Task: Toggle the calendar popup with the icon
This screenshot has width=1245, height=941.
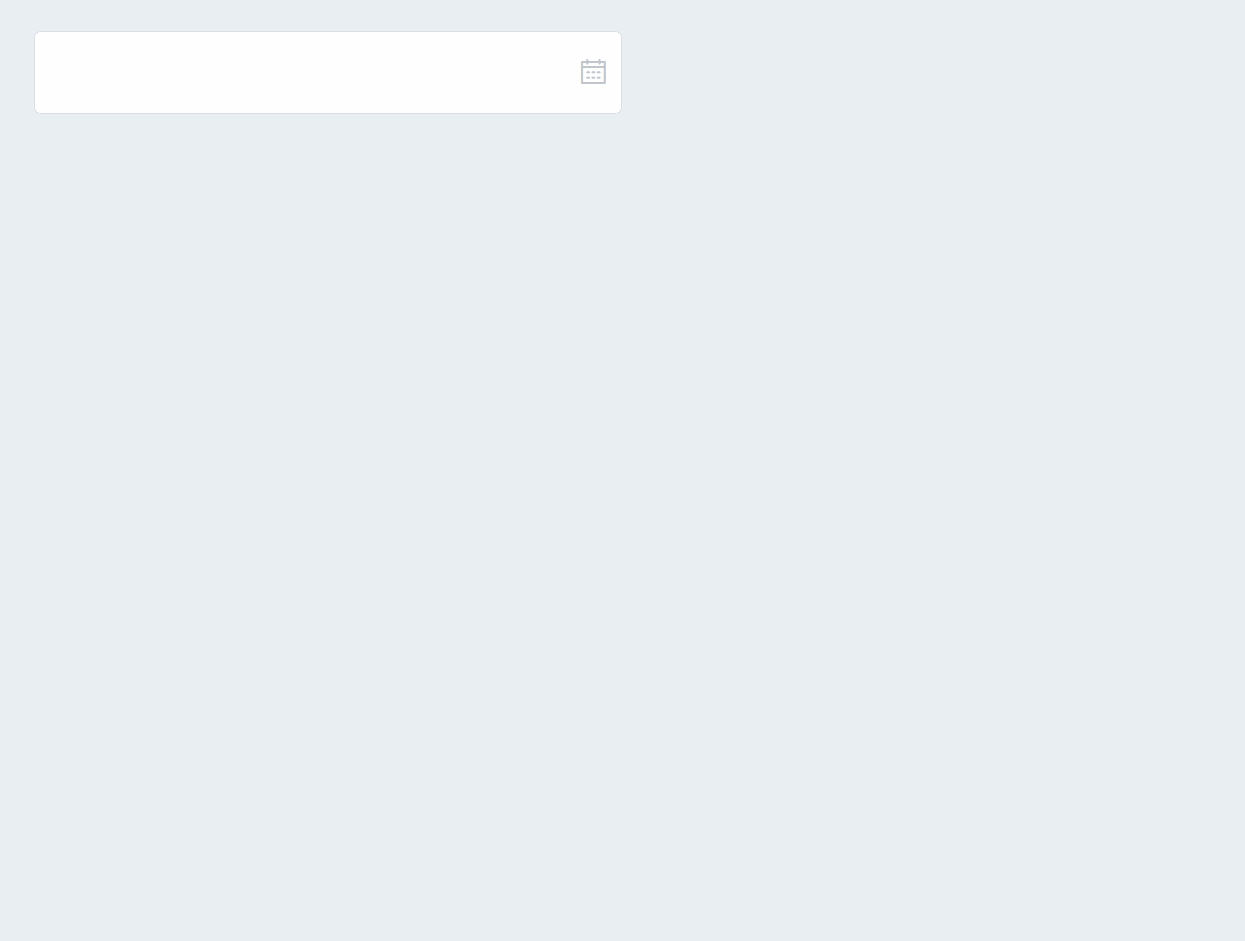Action: coord(593,72)
